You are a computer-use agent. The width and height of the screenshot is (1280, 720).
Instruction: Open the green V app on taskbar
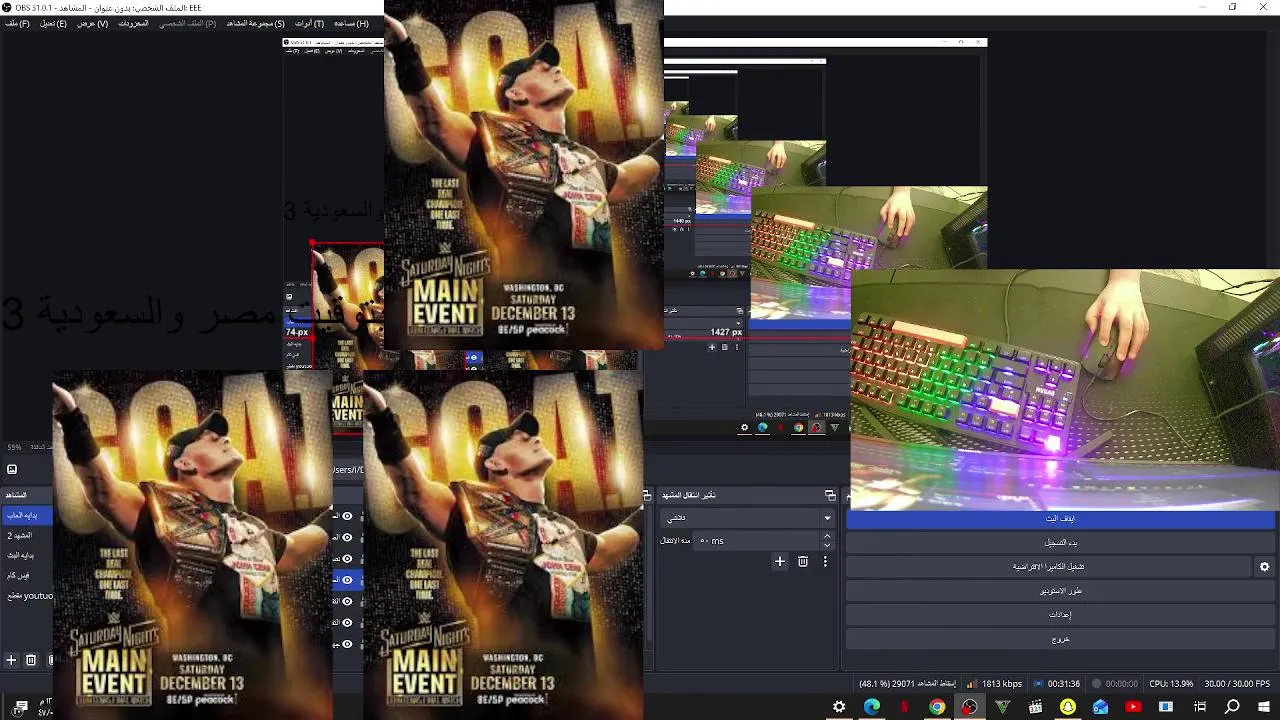point(1003,707)
